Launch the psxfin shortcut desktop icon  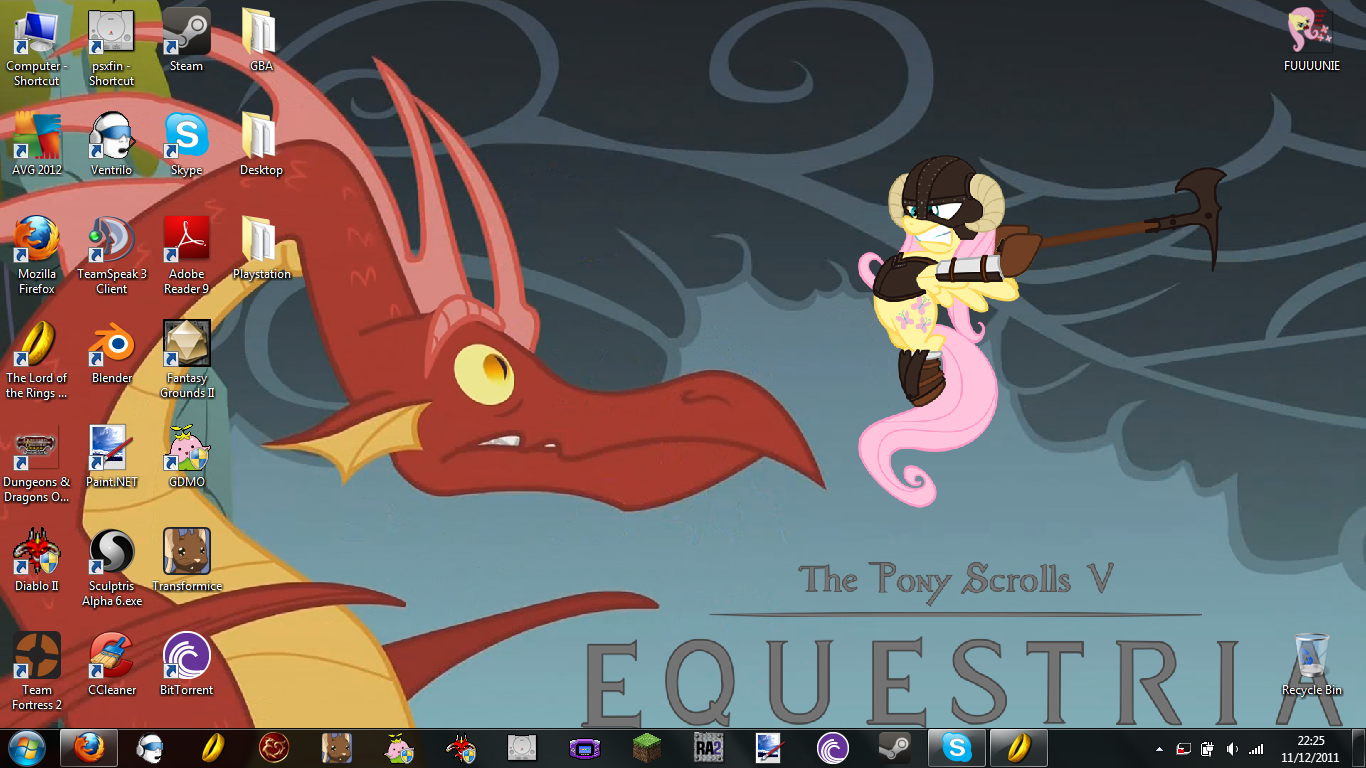[112, 47]
